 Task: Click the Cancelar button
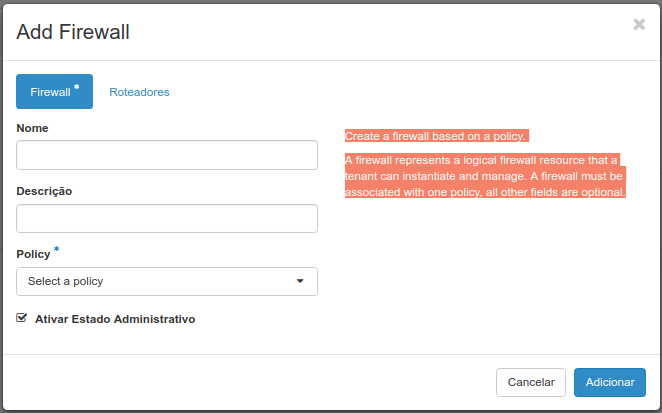[x=531, y=382]
